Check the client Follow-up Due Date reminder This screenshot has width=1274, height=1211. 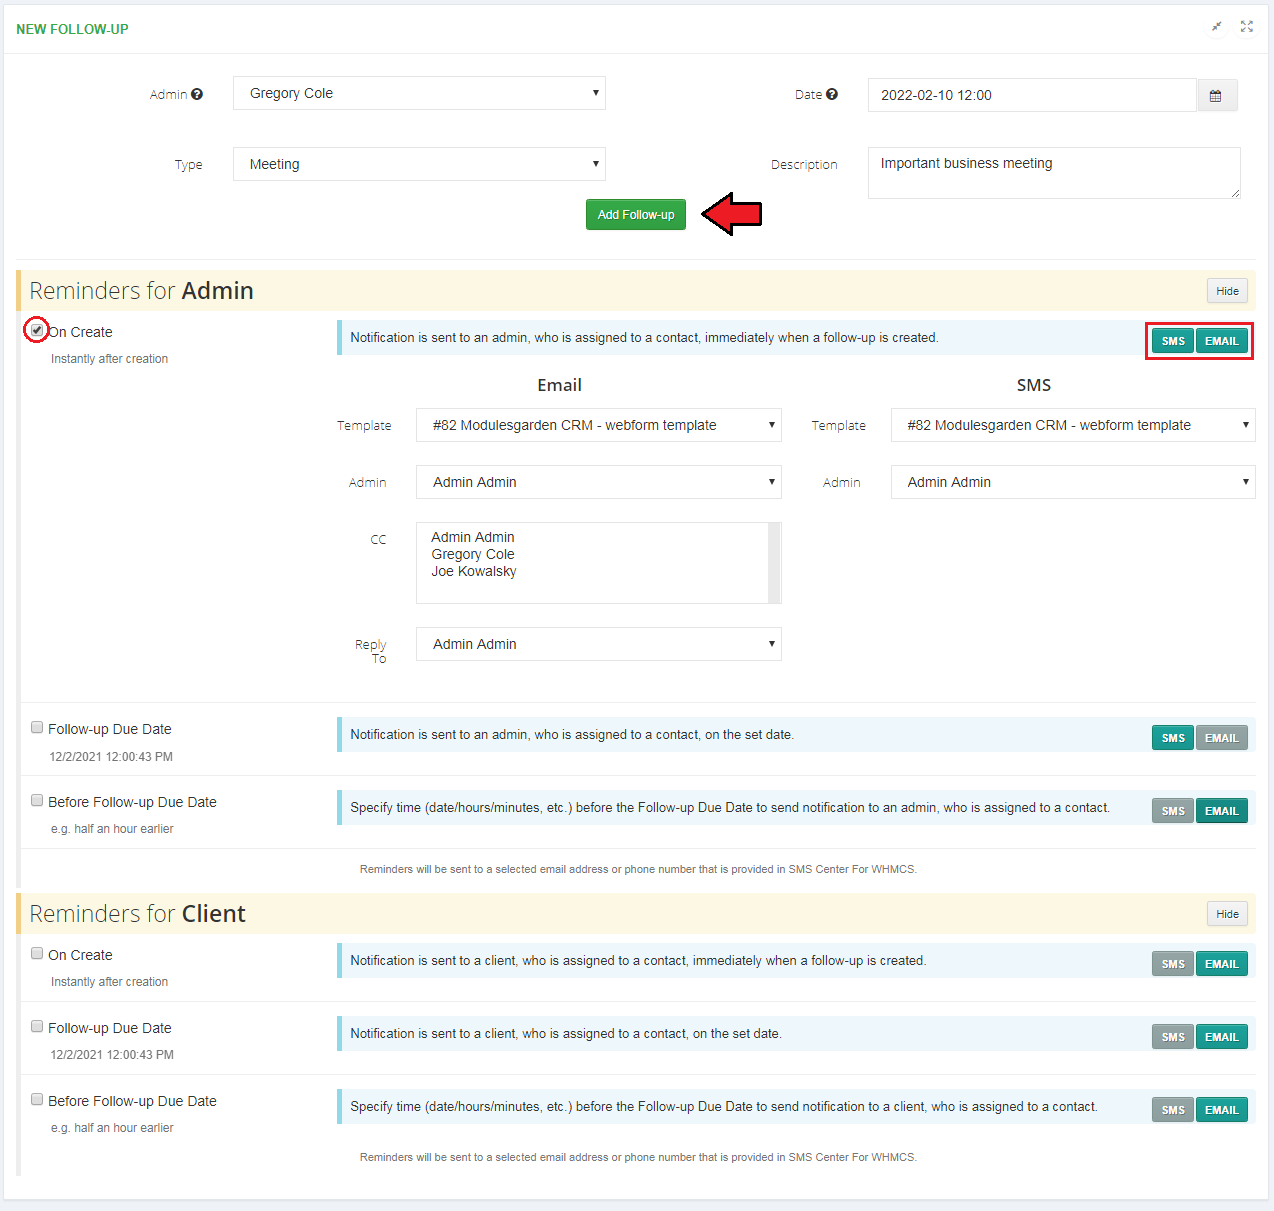[x=37, y=1026]
